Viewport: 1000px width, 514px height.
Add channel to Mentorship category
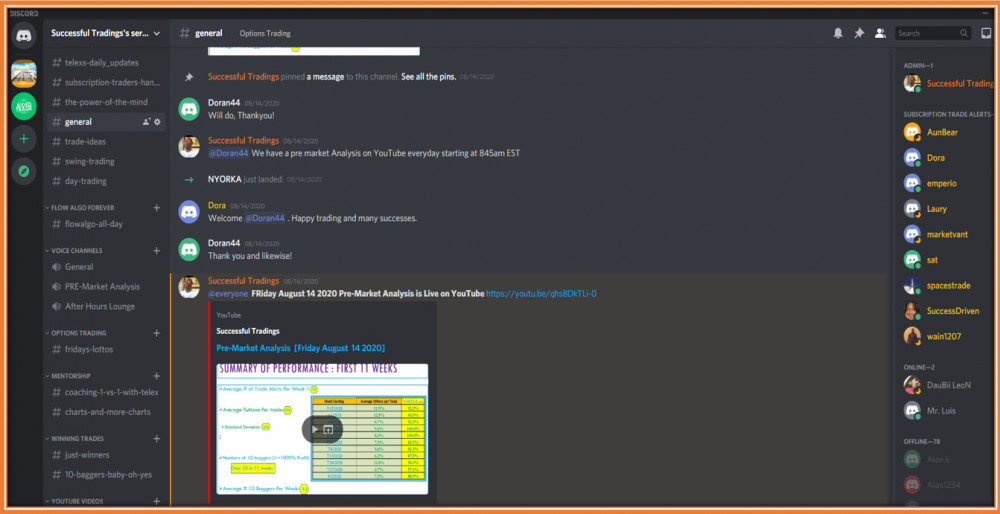[156, 376]
